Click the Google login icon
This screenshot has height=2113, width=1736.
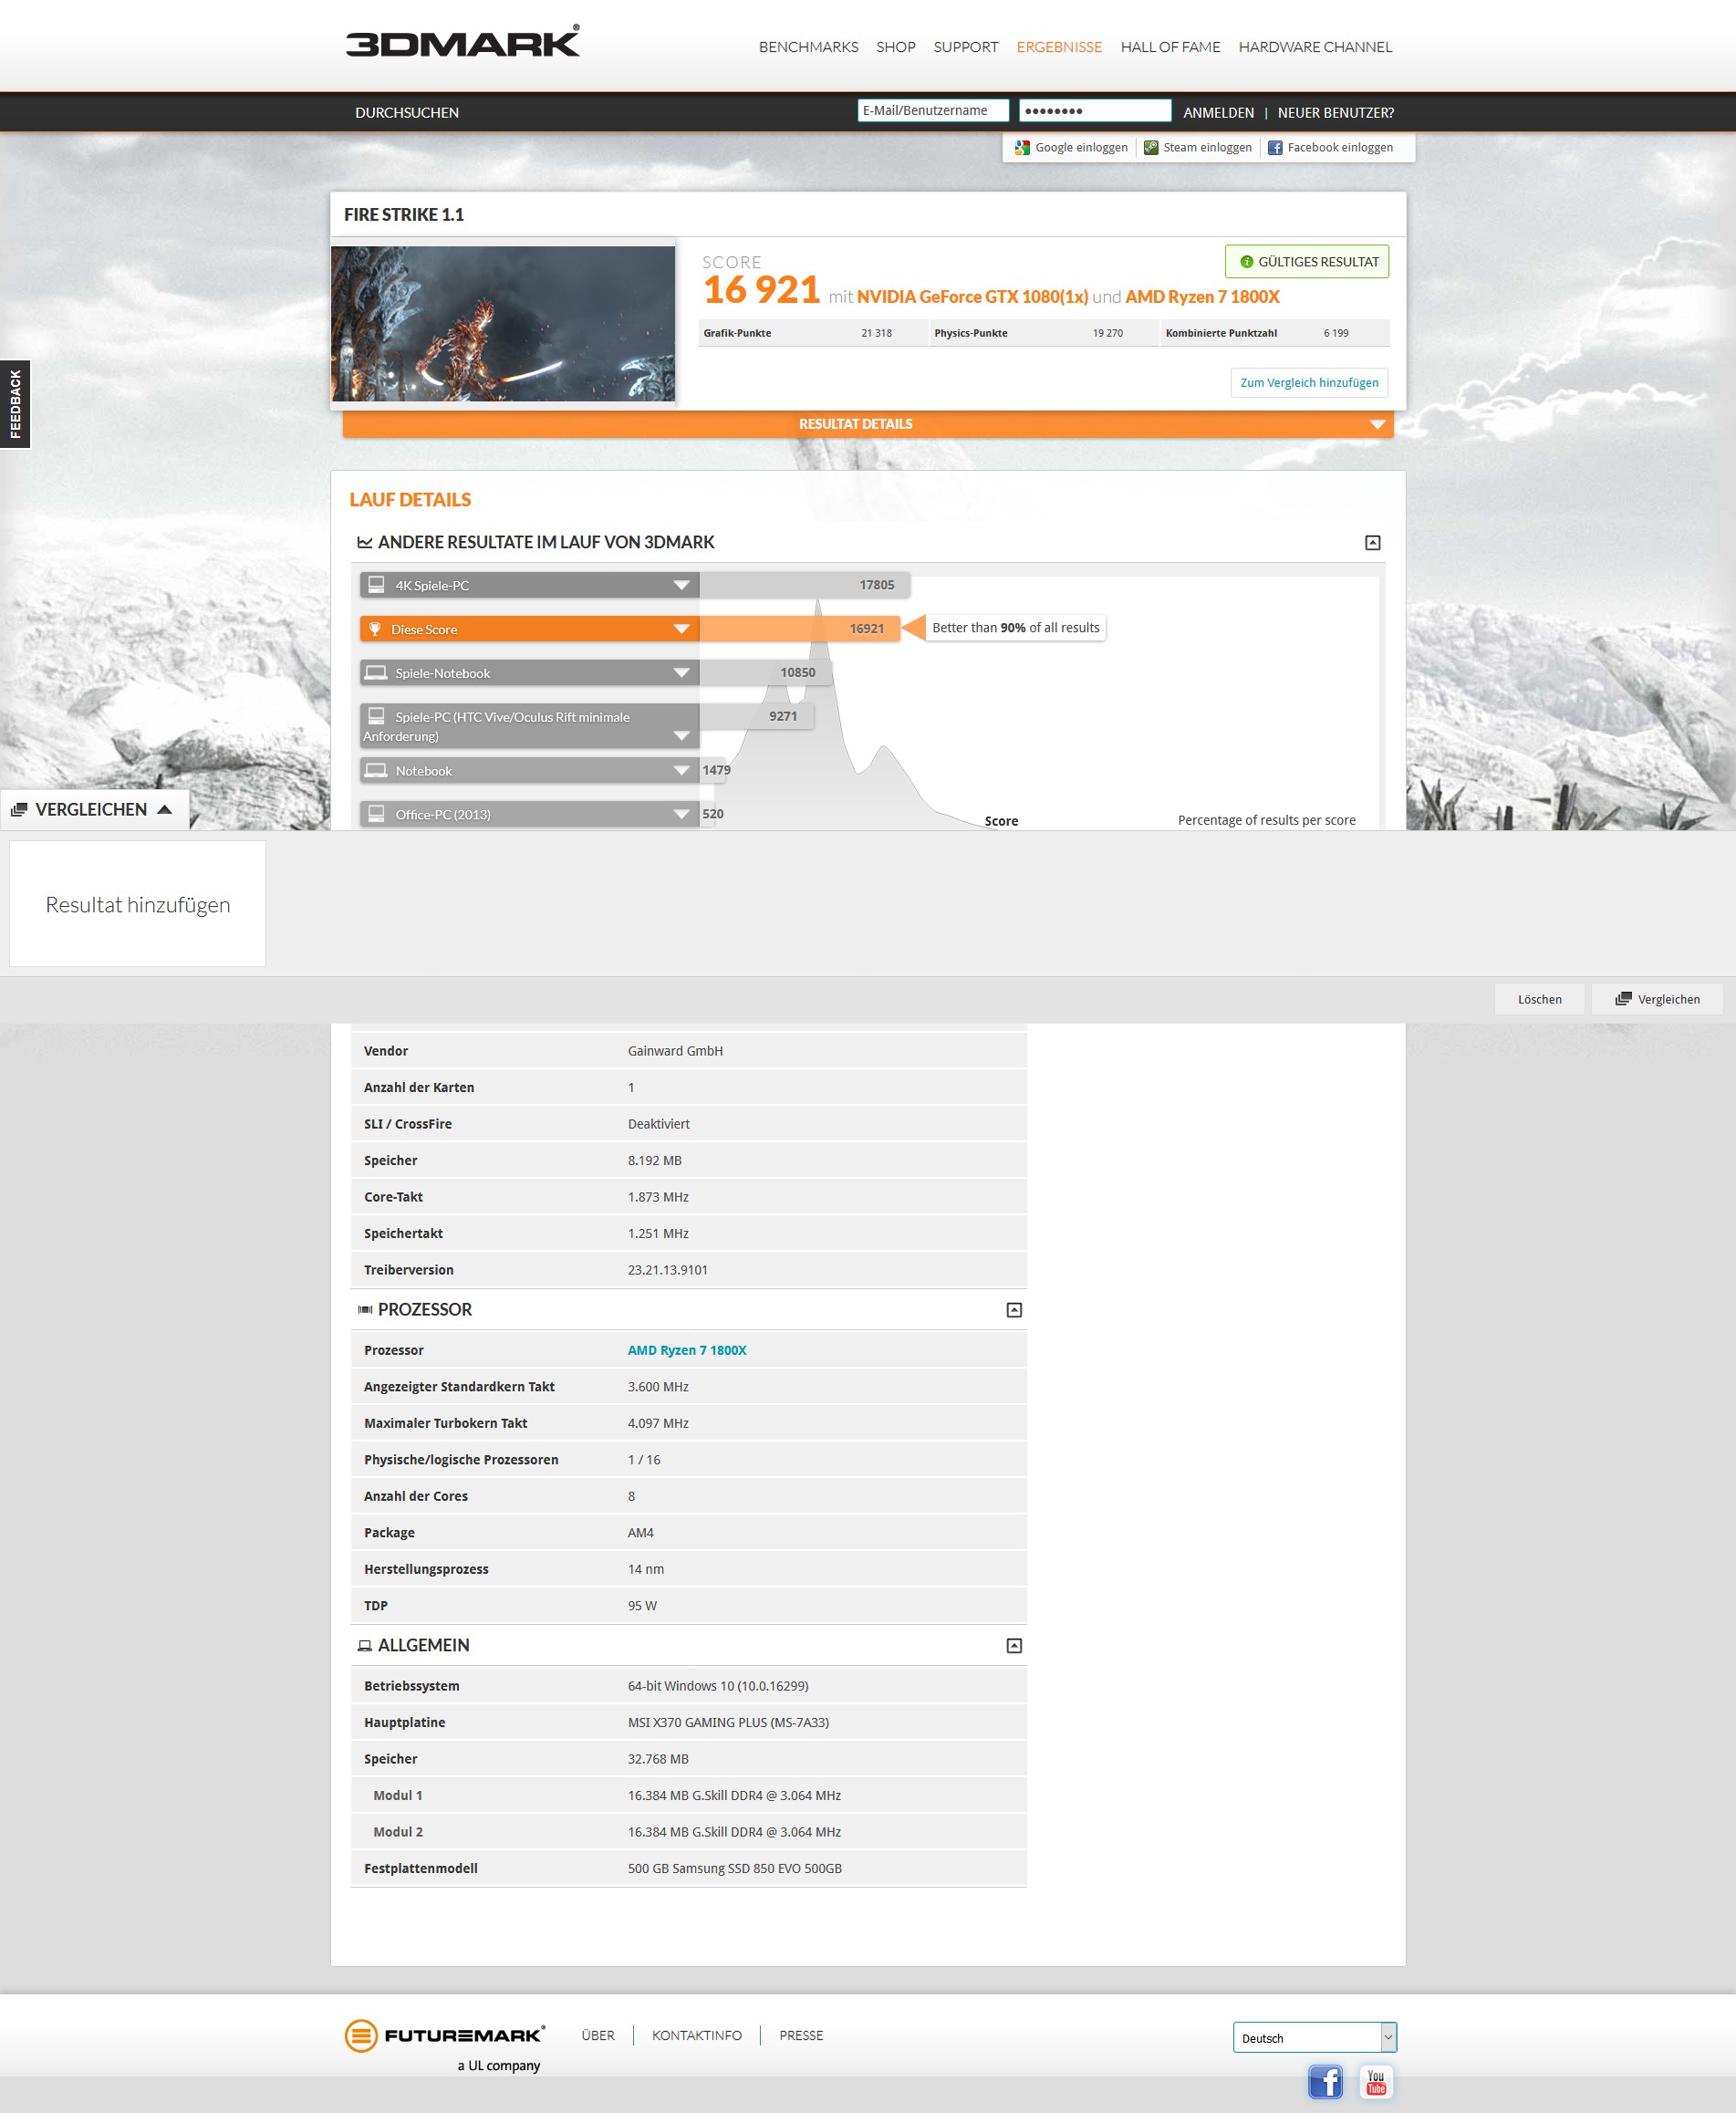pyautogui.click(x=1022, y=147)
